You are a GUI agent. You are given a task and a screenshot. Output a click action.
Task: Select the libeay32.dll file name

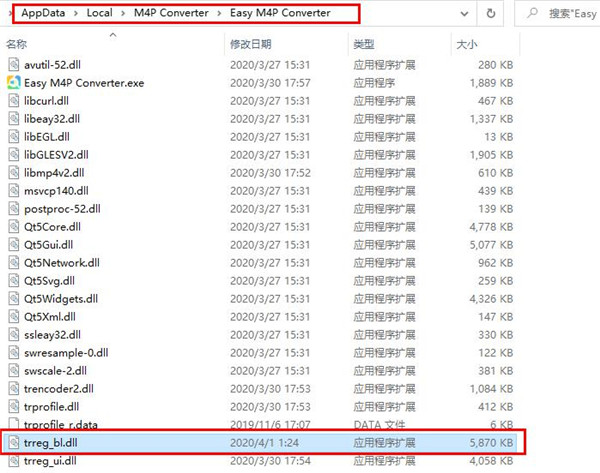[x=52, y=119]
